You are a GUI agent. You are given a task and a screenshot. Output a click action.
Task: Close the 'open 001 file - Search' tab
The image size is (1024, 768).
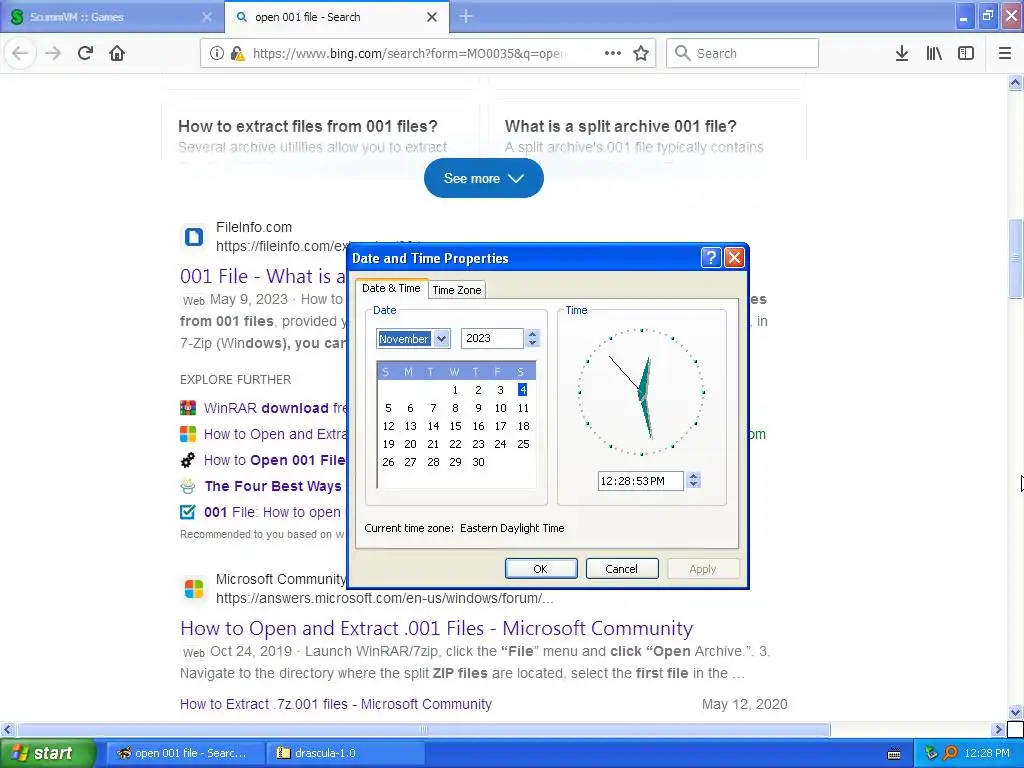[432, 17]
